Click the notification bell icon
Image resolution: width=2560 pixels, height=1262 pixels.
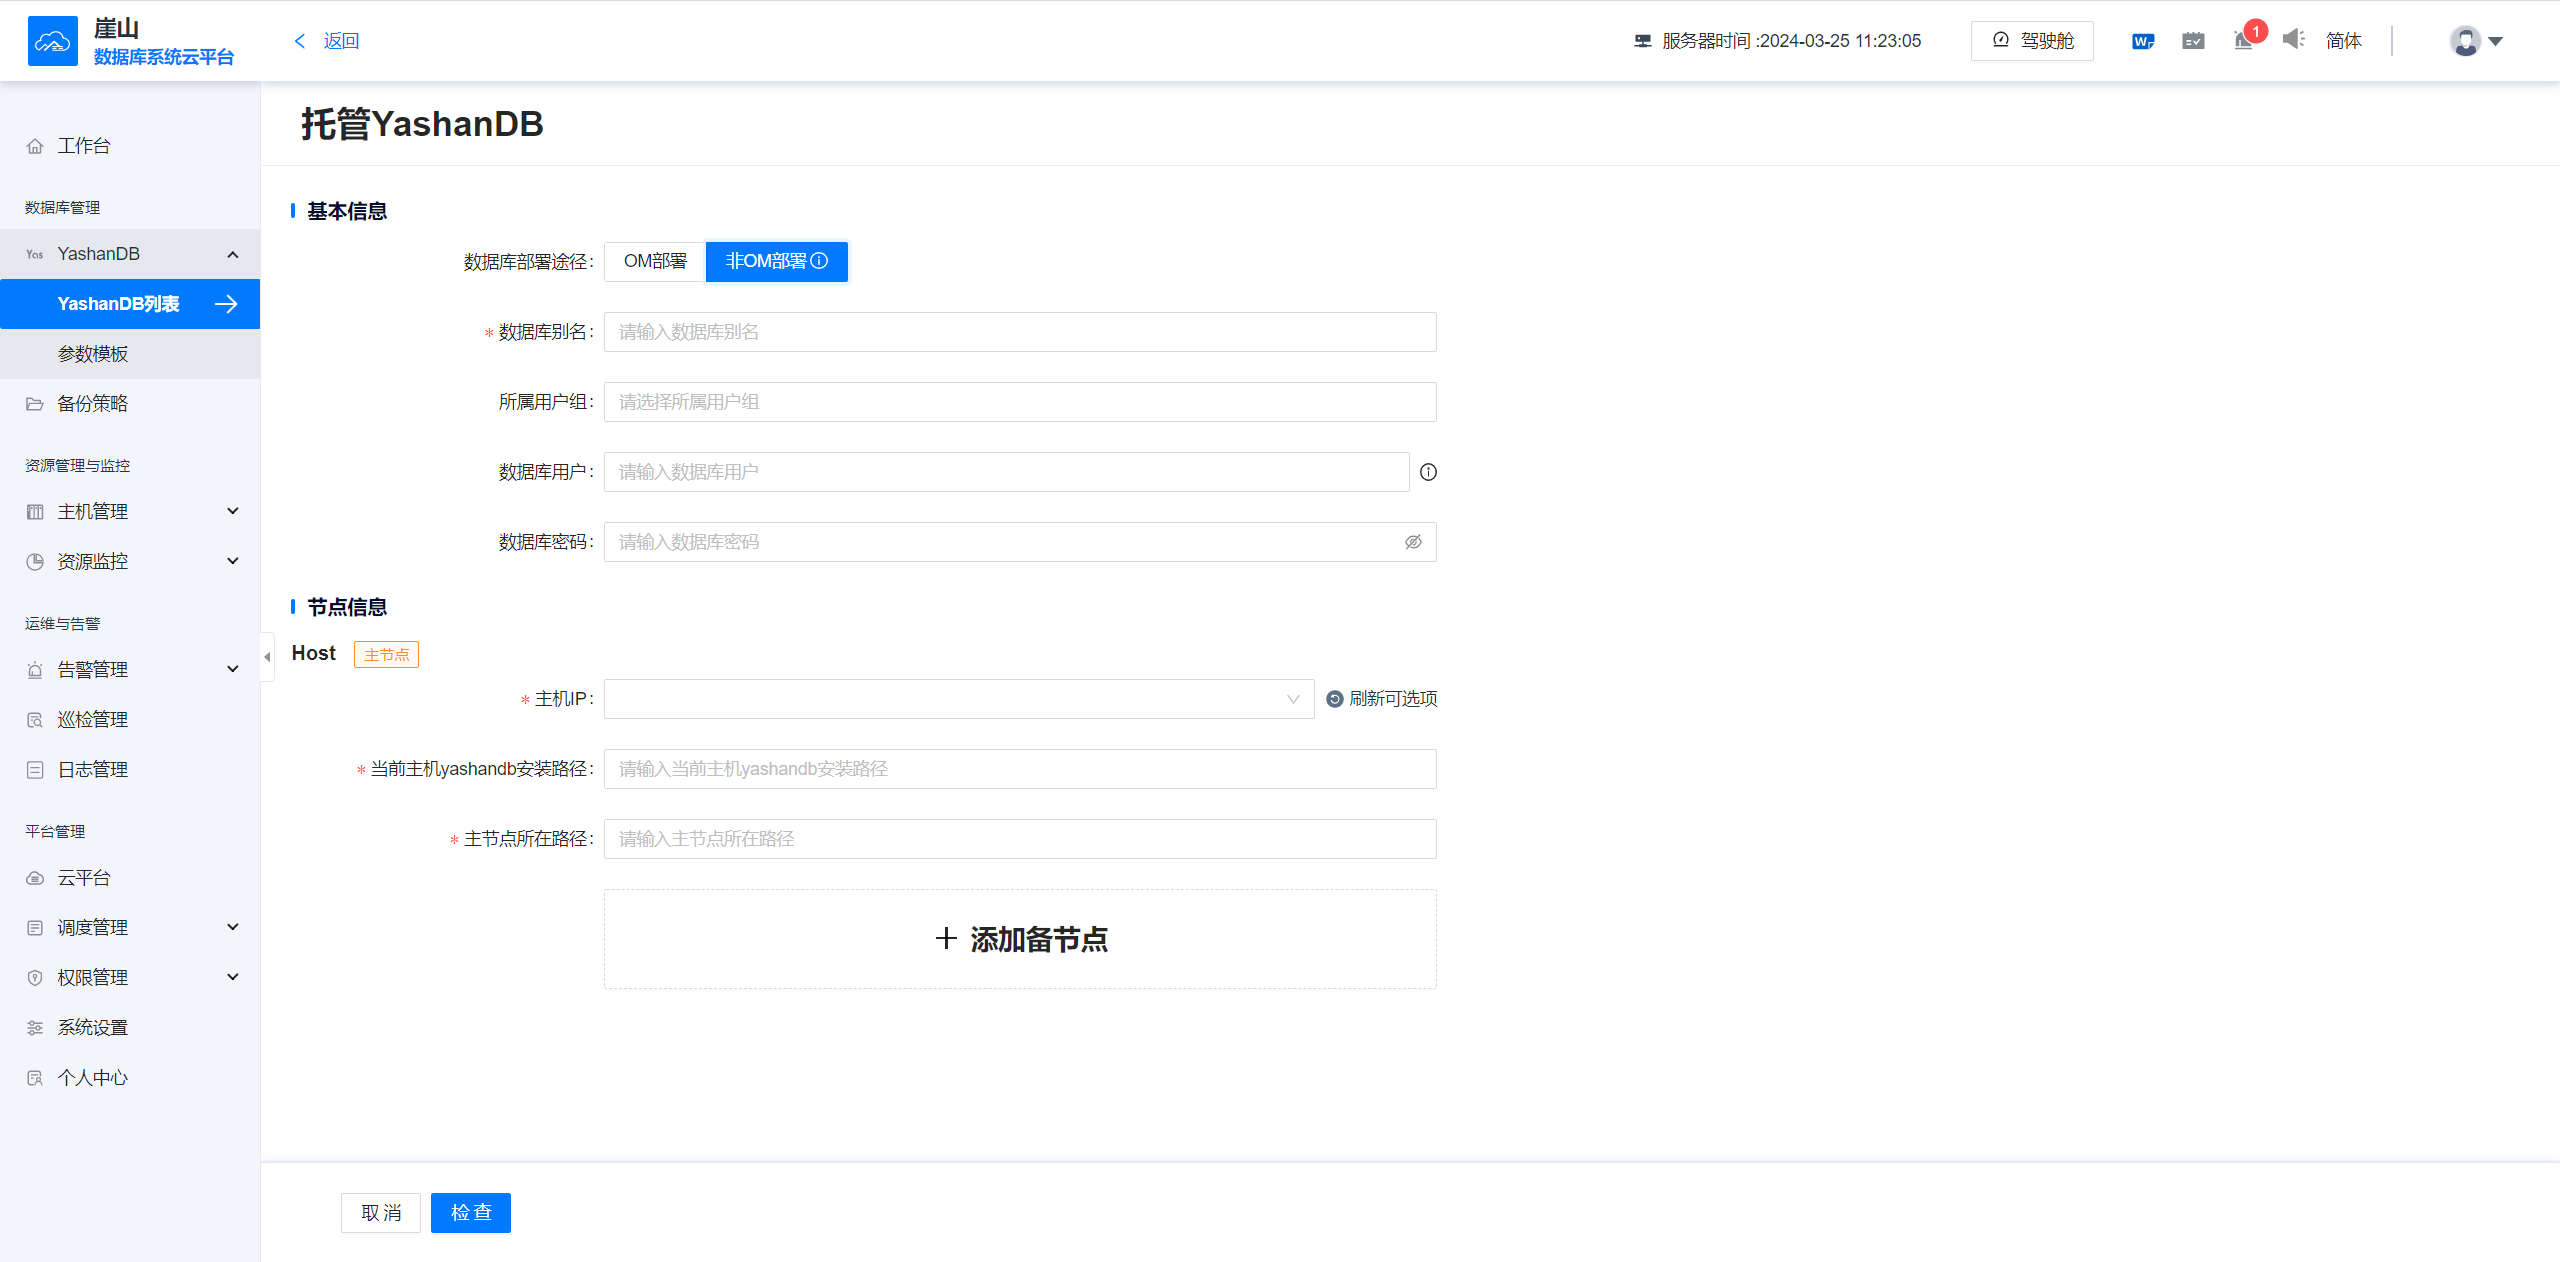(2243, 41)
